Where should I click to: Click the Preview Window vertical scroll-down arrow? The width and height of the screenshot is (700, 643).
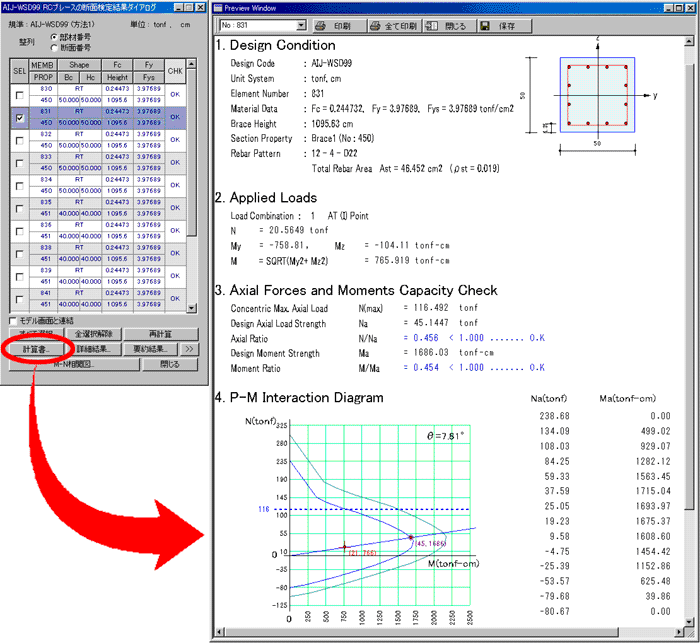(689, 621)
